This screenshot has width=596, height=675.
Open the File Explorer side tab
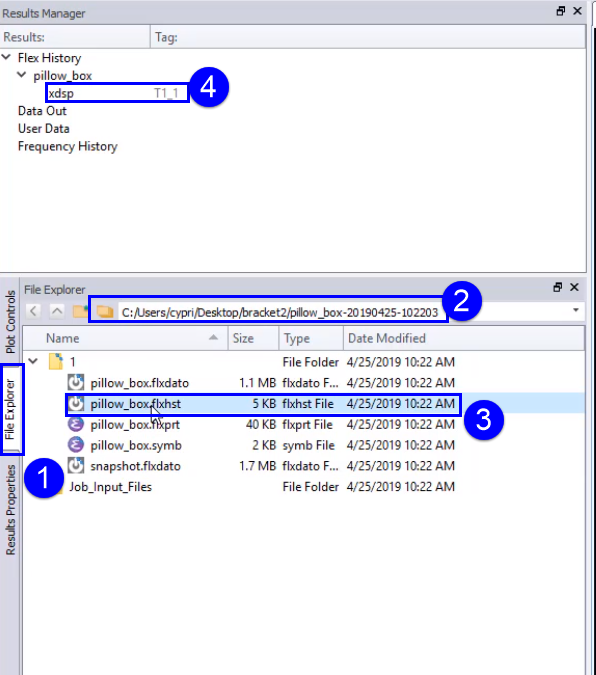coord(10,409)
